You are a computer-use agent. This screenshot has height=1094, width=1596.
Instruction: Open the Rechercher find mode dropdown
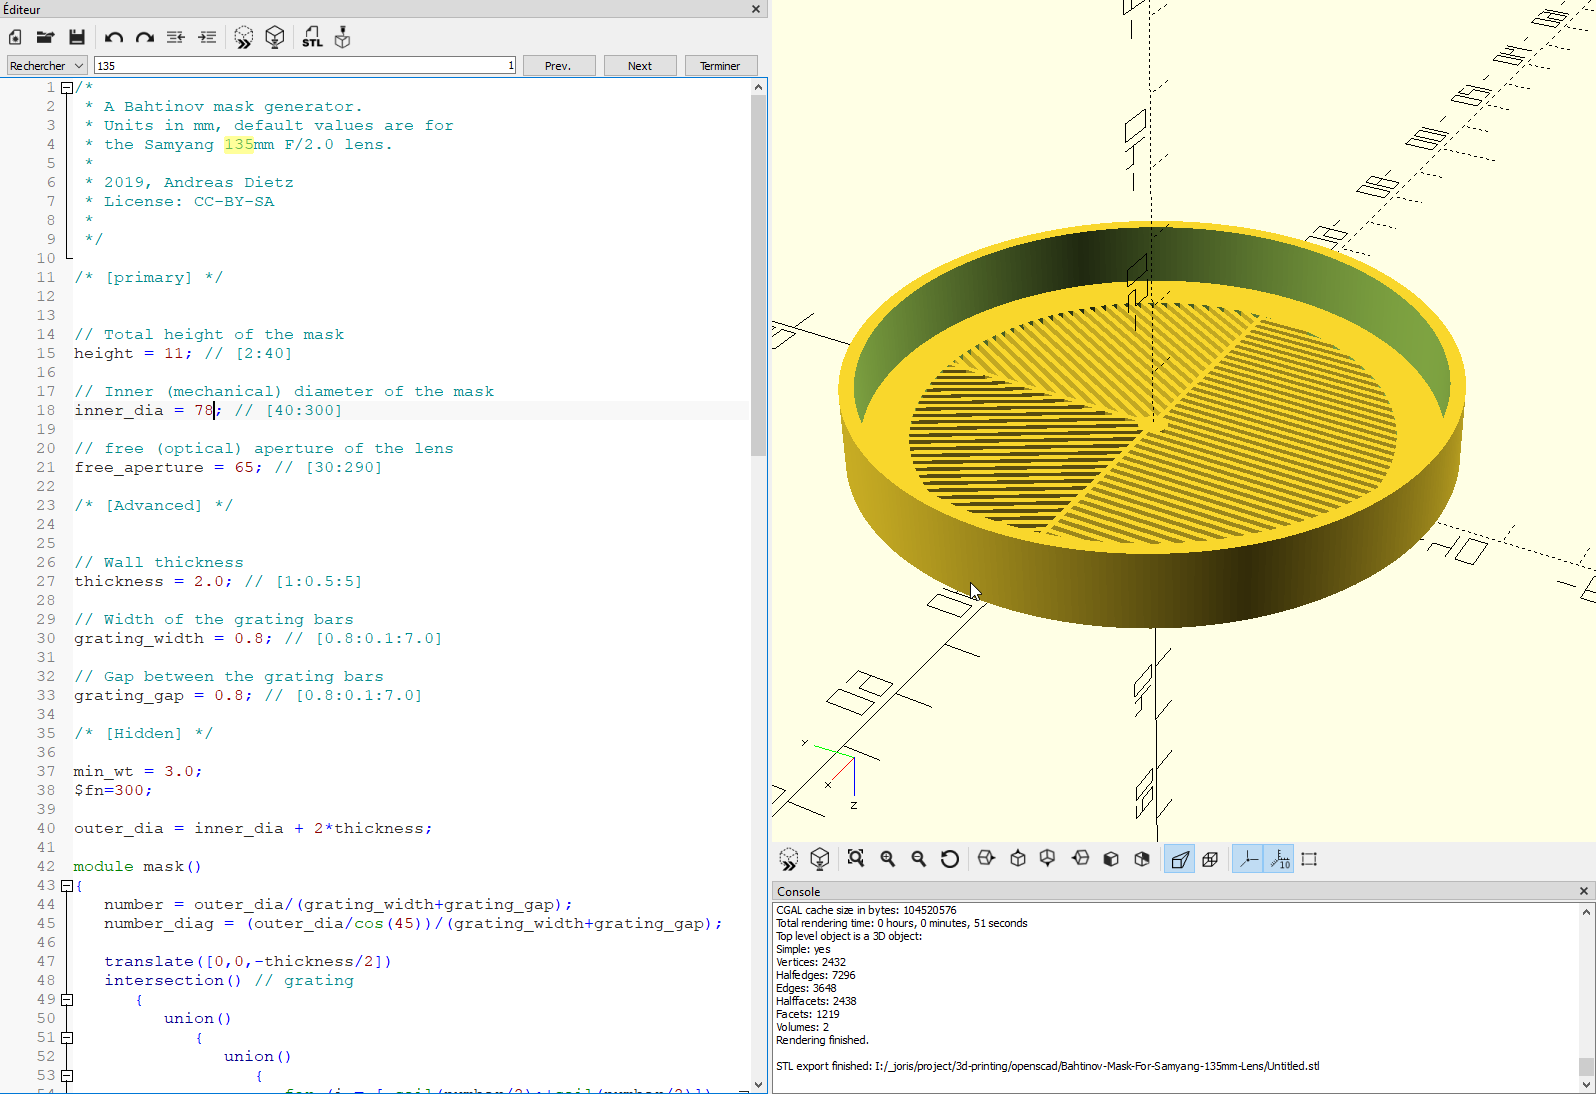(46, 66)
